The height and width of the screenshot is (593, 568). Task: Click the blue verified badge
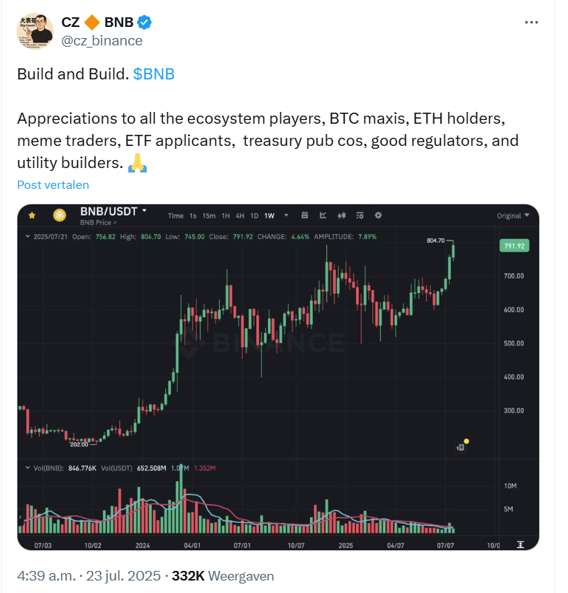(144, 22)
